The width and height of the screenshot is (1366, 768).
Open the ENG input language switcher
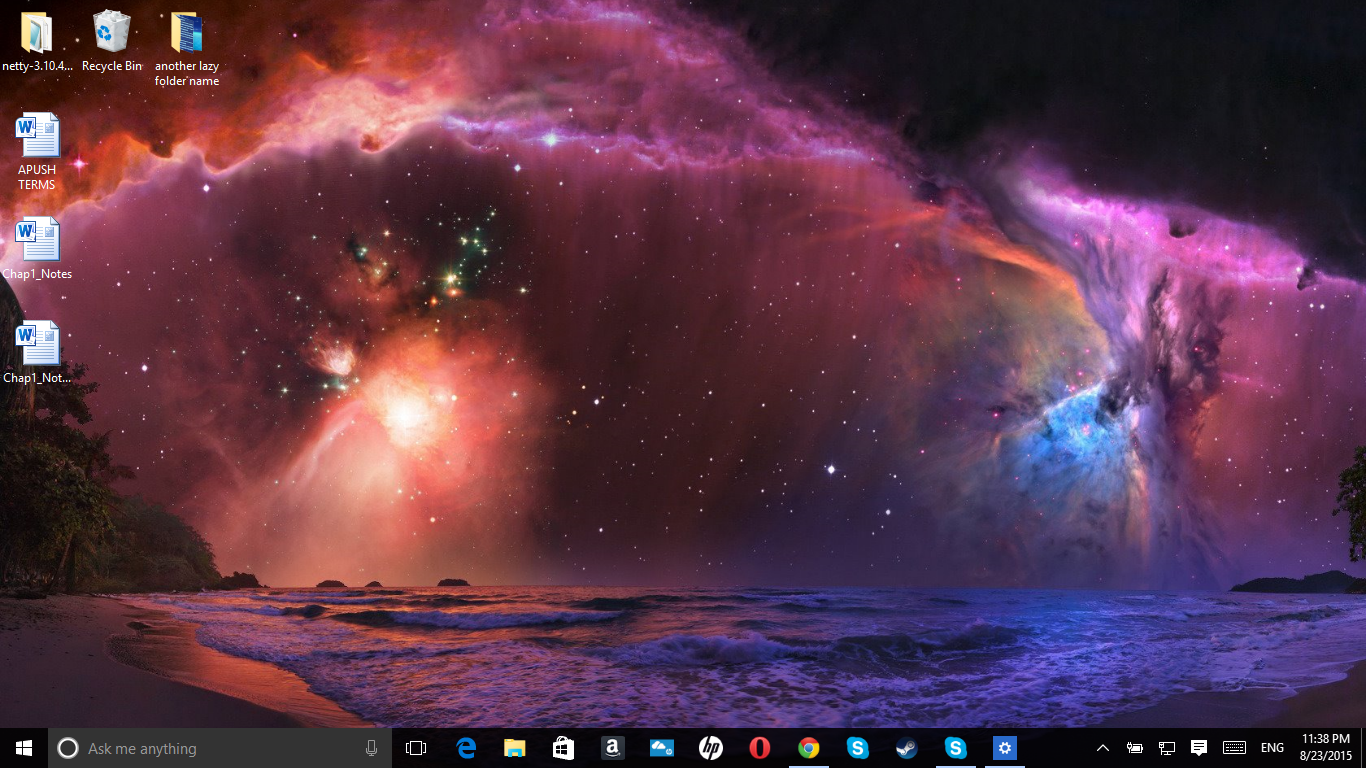coord(1272,748)
